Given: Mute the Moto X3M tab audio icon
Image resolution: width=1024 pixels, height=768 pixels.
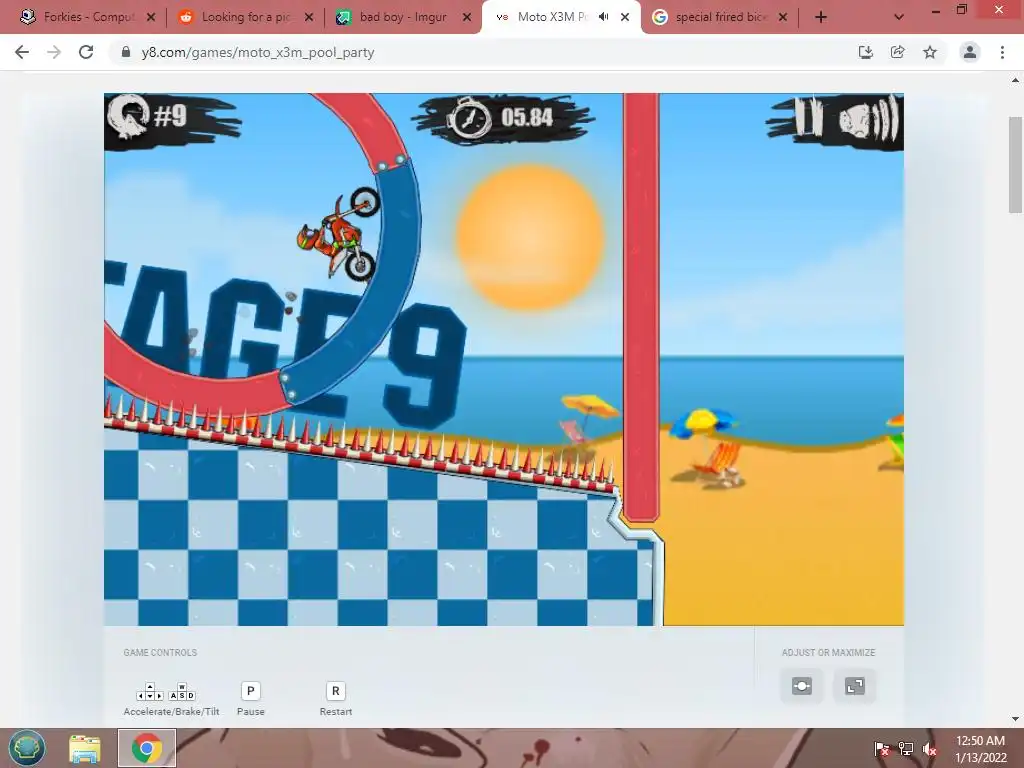Looking at the screenshot, I should 603,17.
